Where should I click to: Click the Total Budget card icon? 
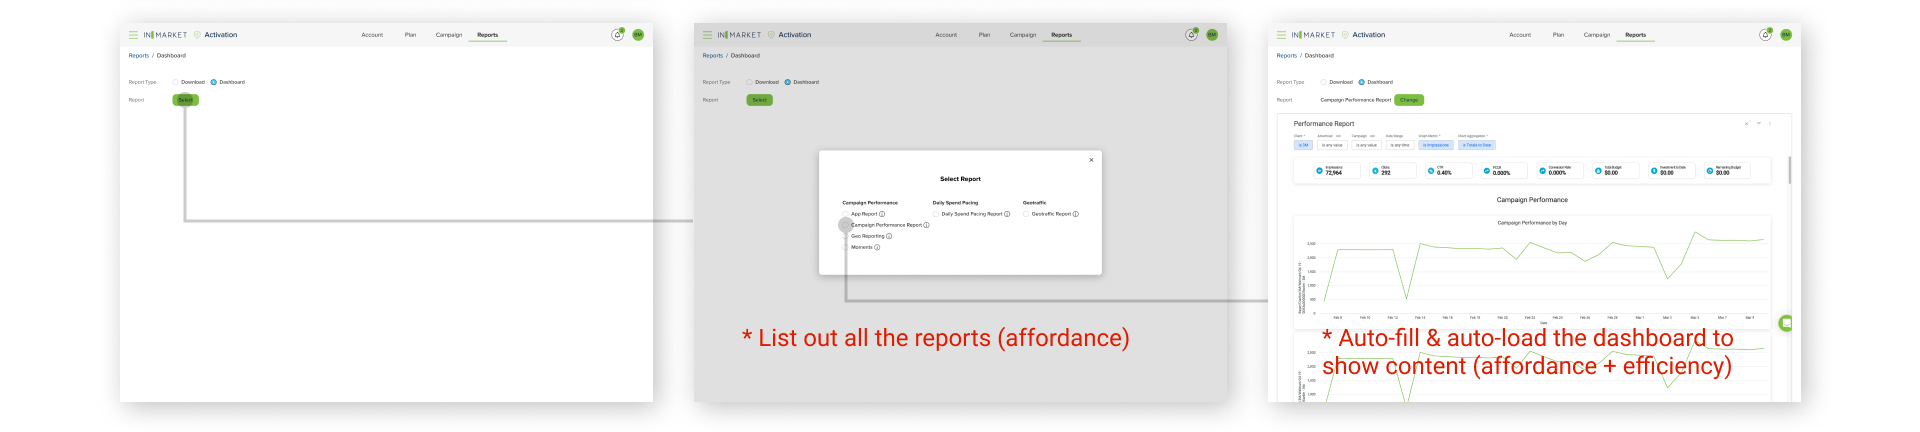tap(1598, 171)
